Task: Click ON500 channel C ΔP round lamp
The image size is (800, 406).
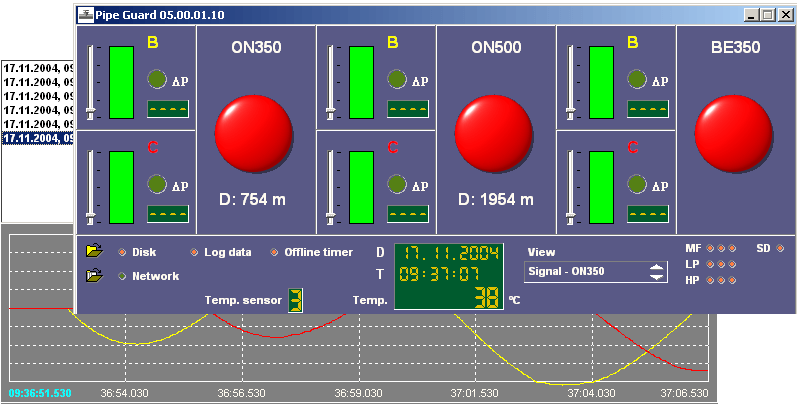Action: (x=397, y=184)
